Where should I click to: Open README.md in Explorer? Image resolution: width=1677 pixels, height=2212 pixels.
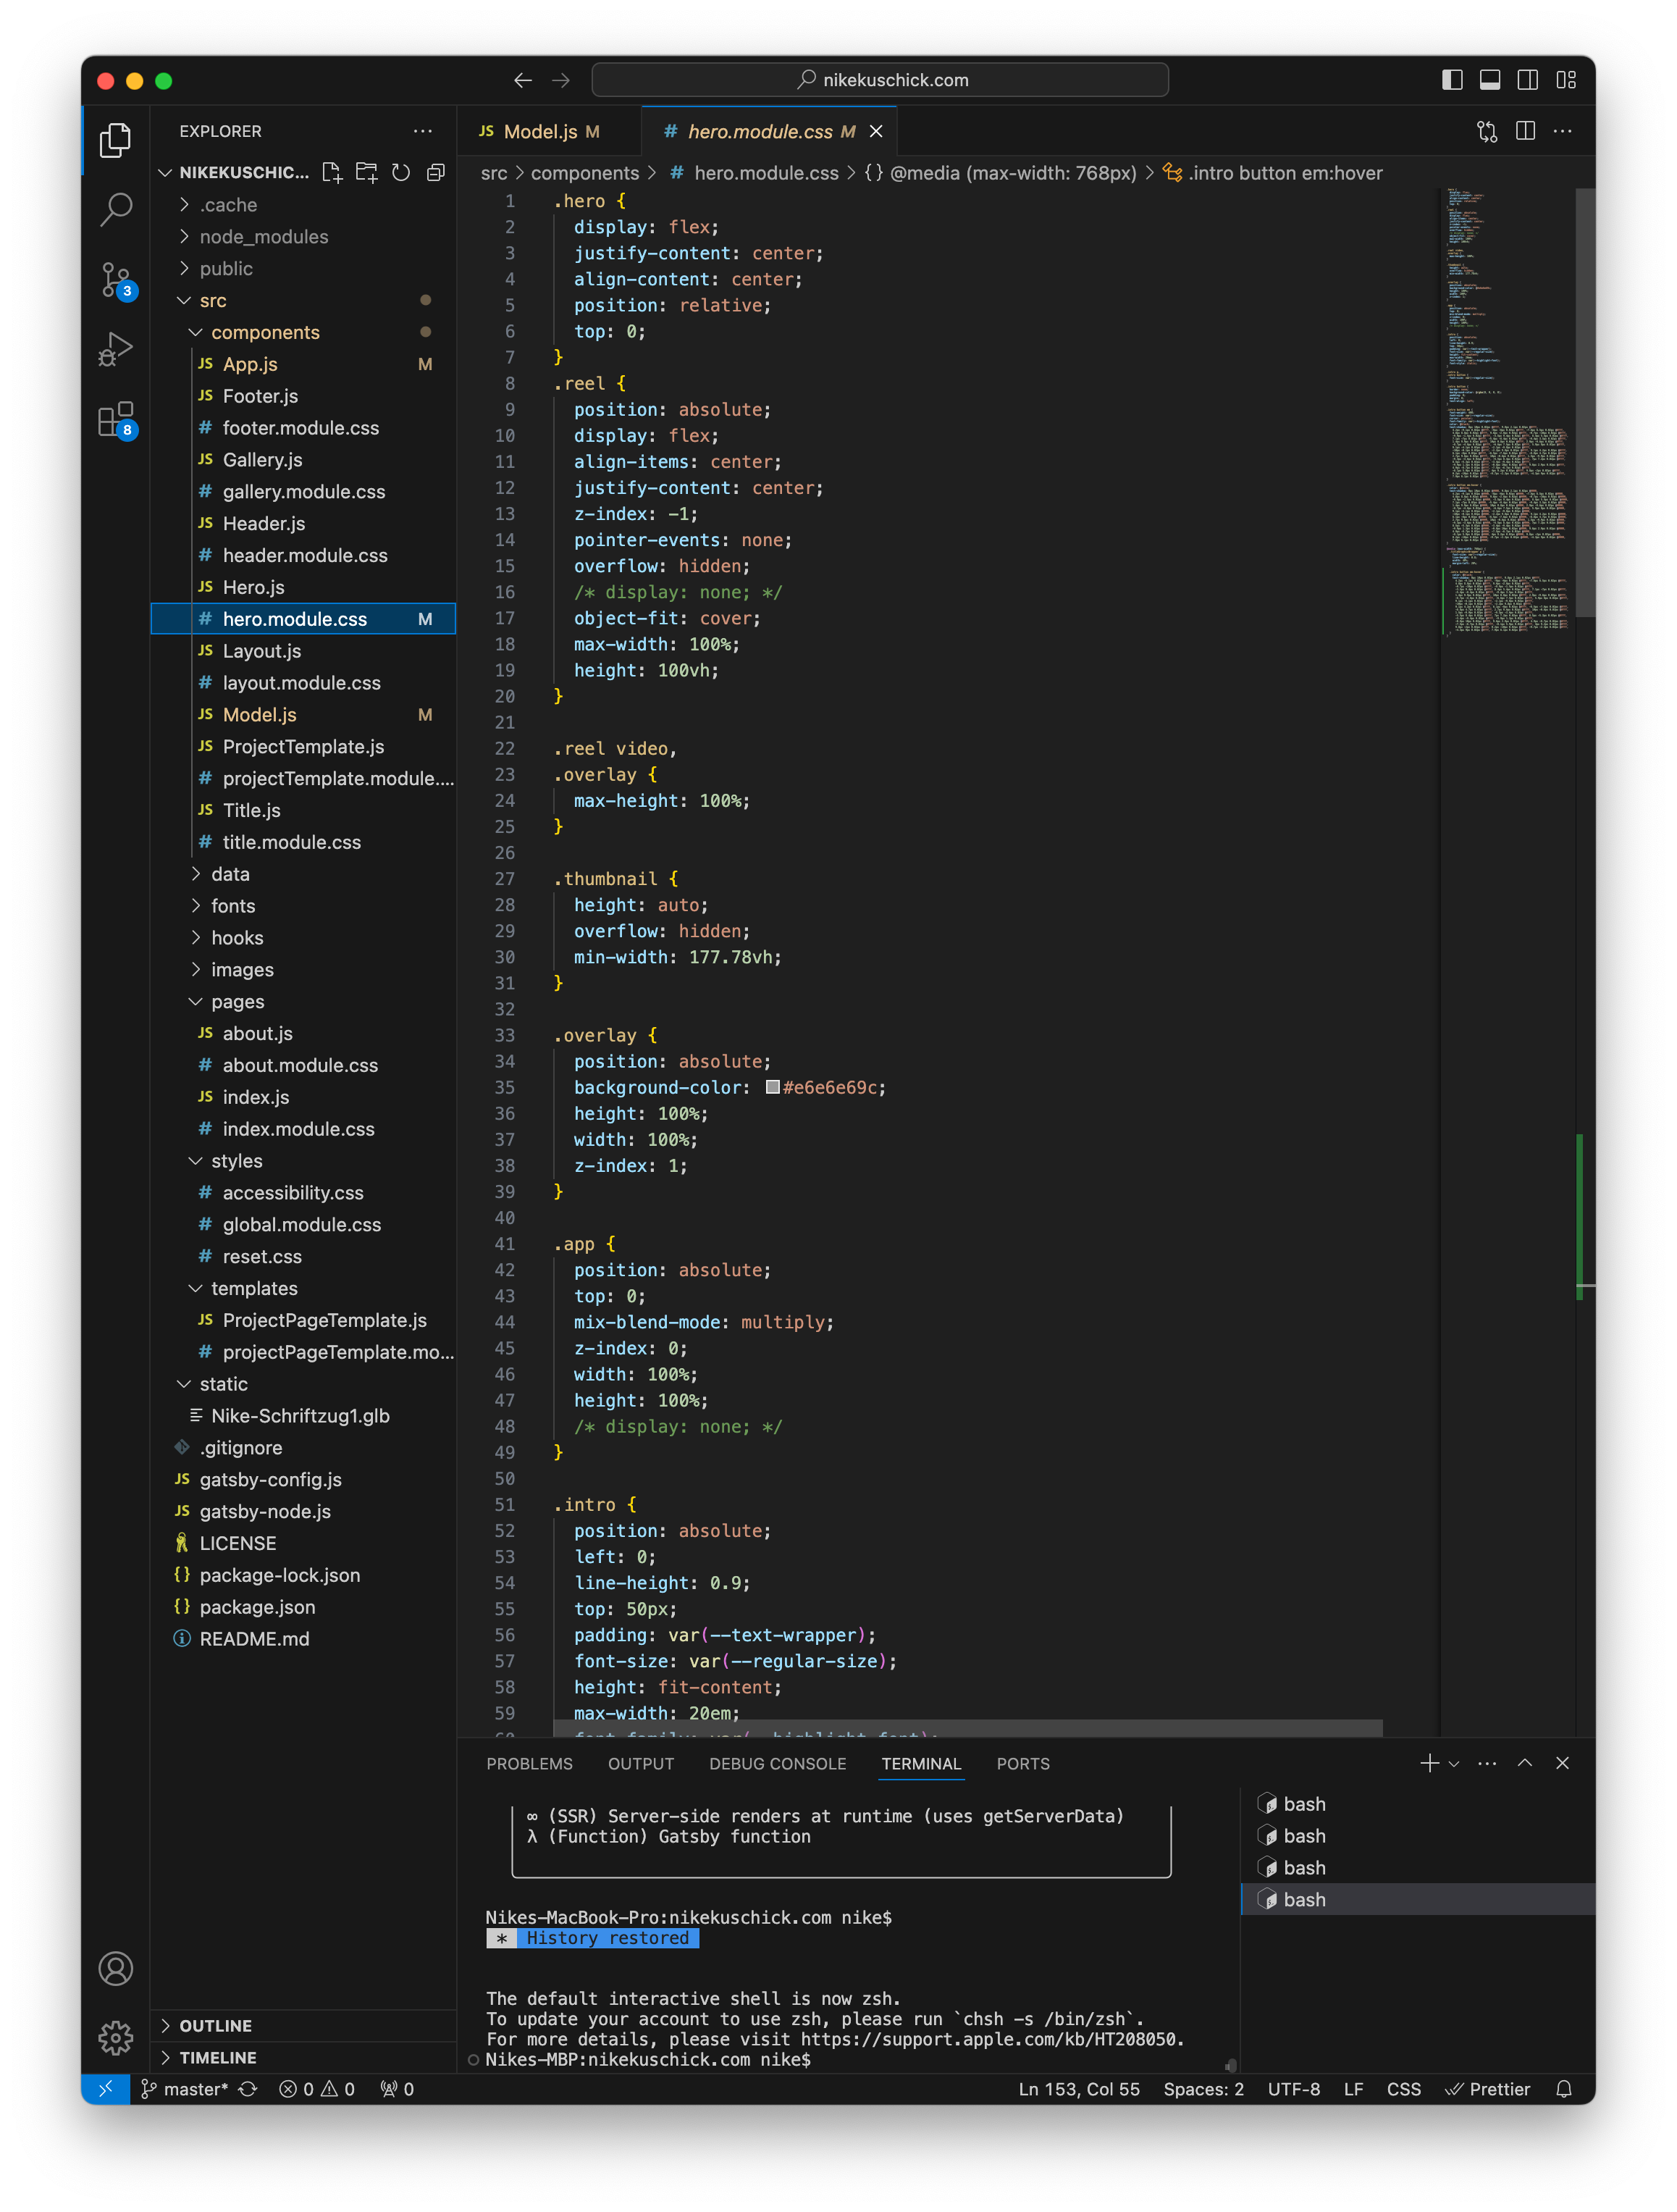pyautogui.click(x=304, y=1639)
